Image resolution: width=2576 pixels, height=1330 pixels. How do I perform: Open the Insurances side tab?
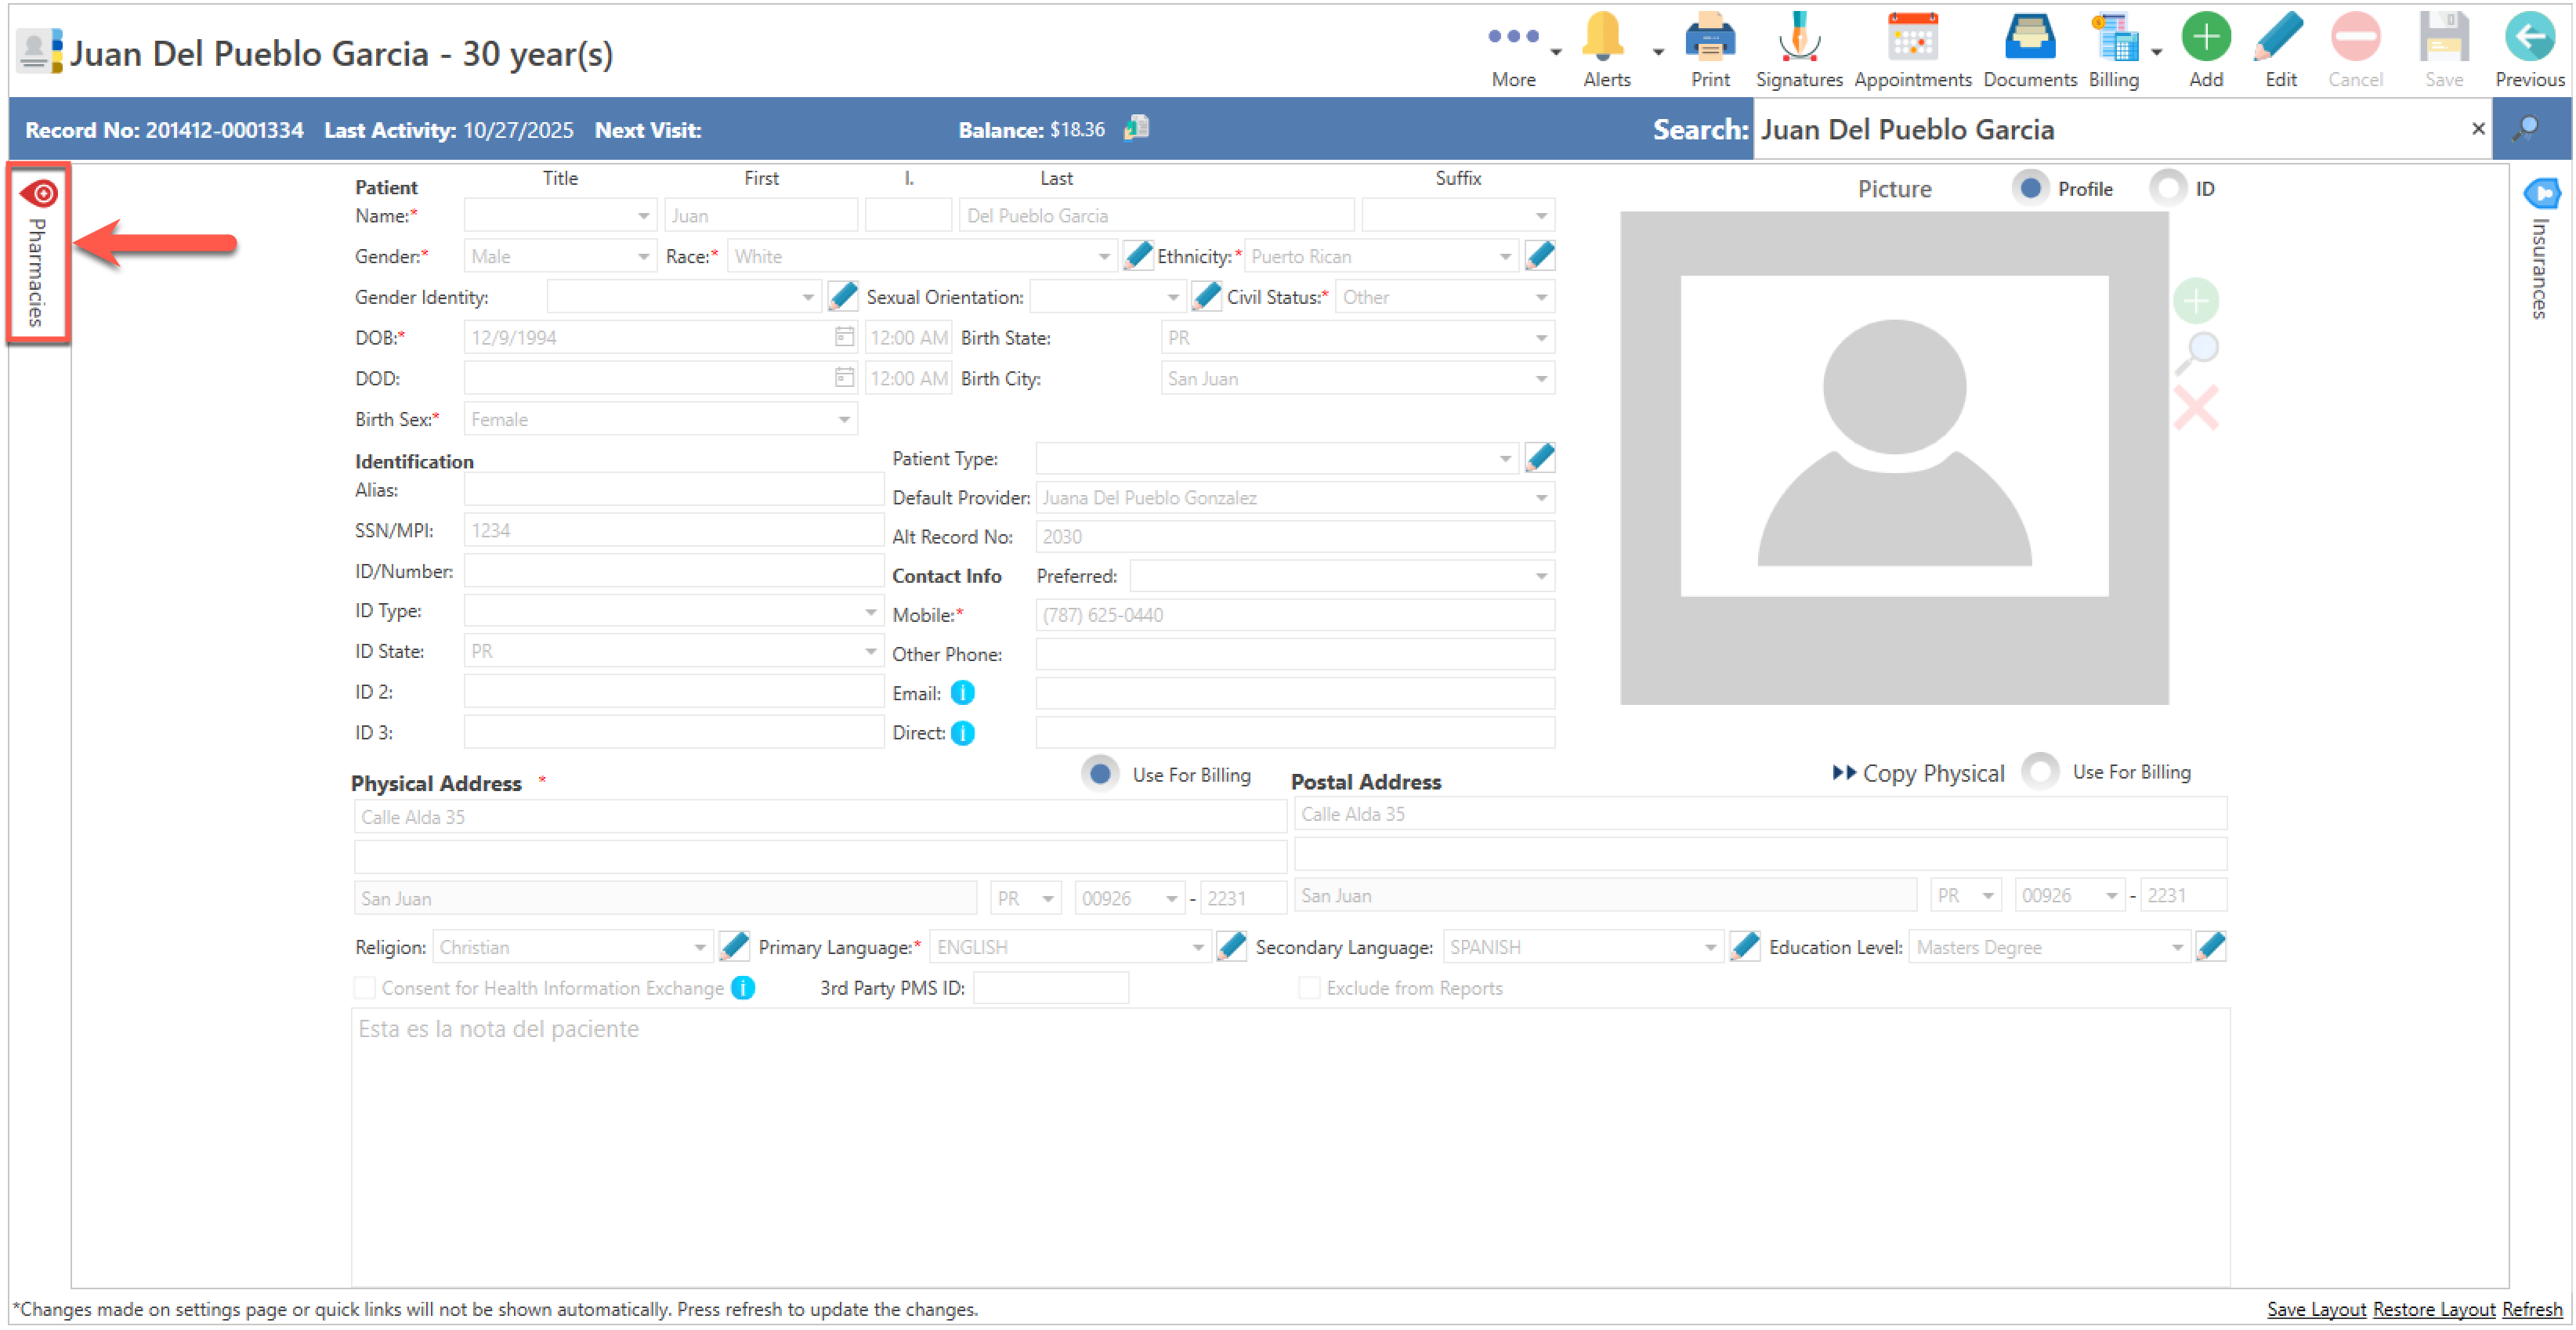point(2540,250)
